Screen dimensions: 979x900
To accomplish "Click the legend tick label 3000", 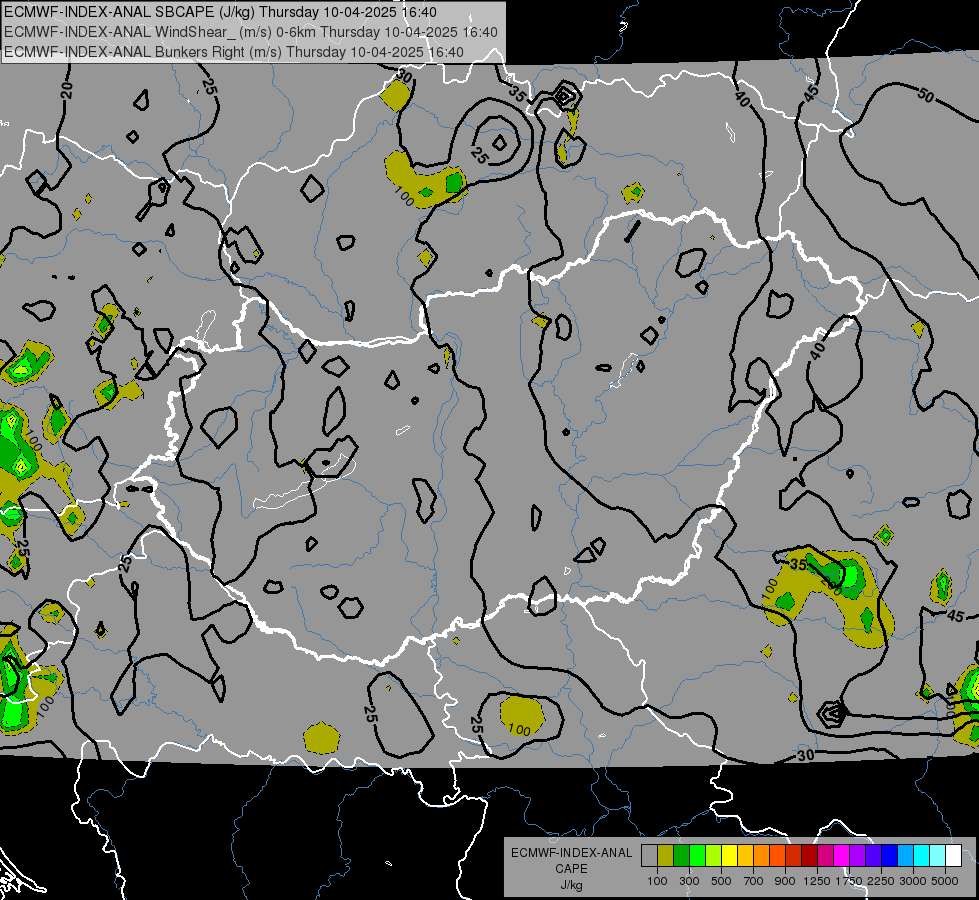I will click(x=913, y=881).
